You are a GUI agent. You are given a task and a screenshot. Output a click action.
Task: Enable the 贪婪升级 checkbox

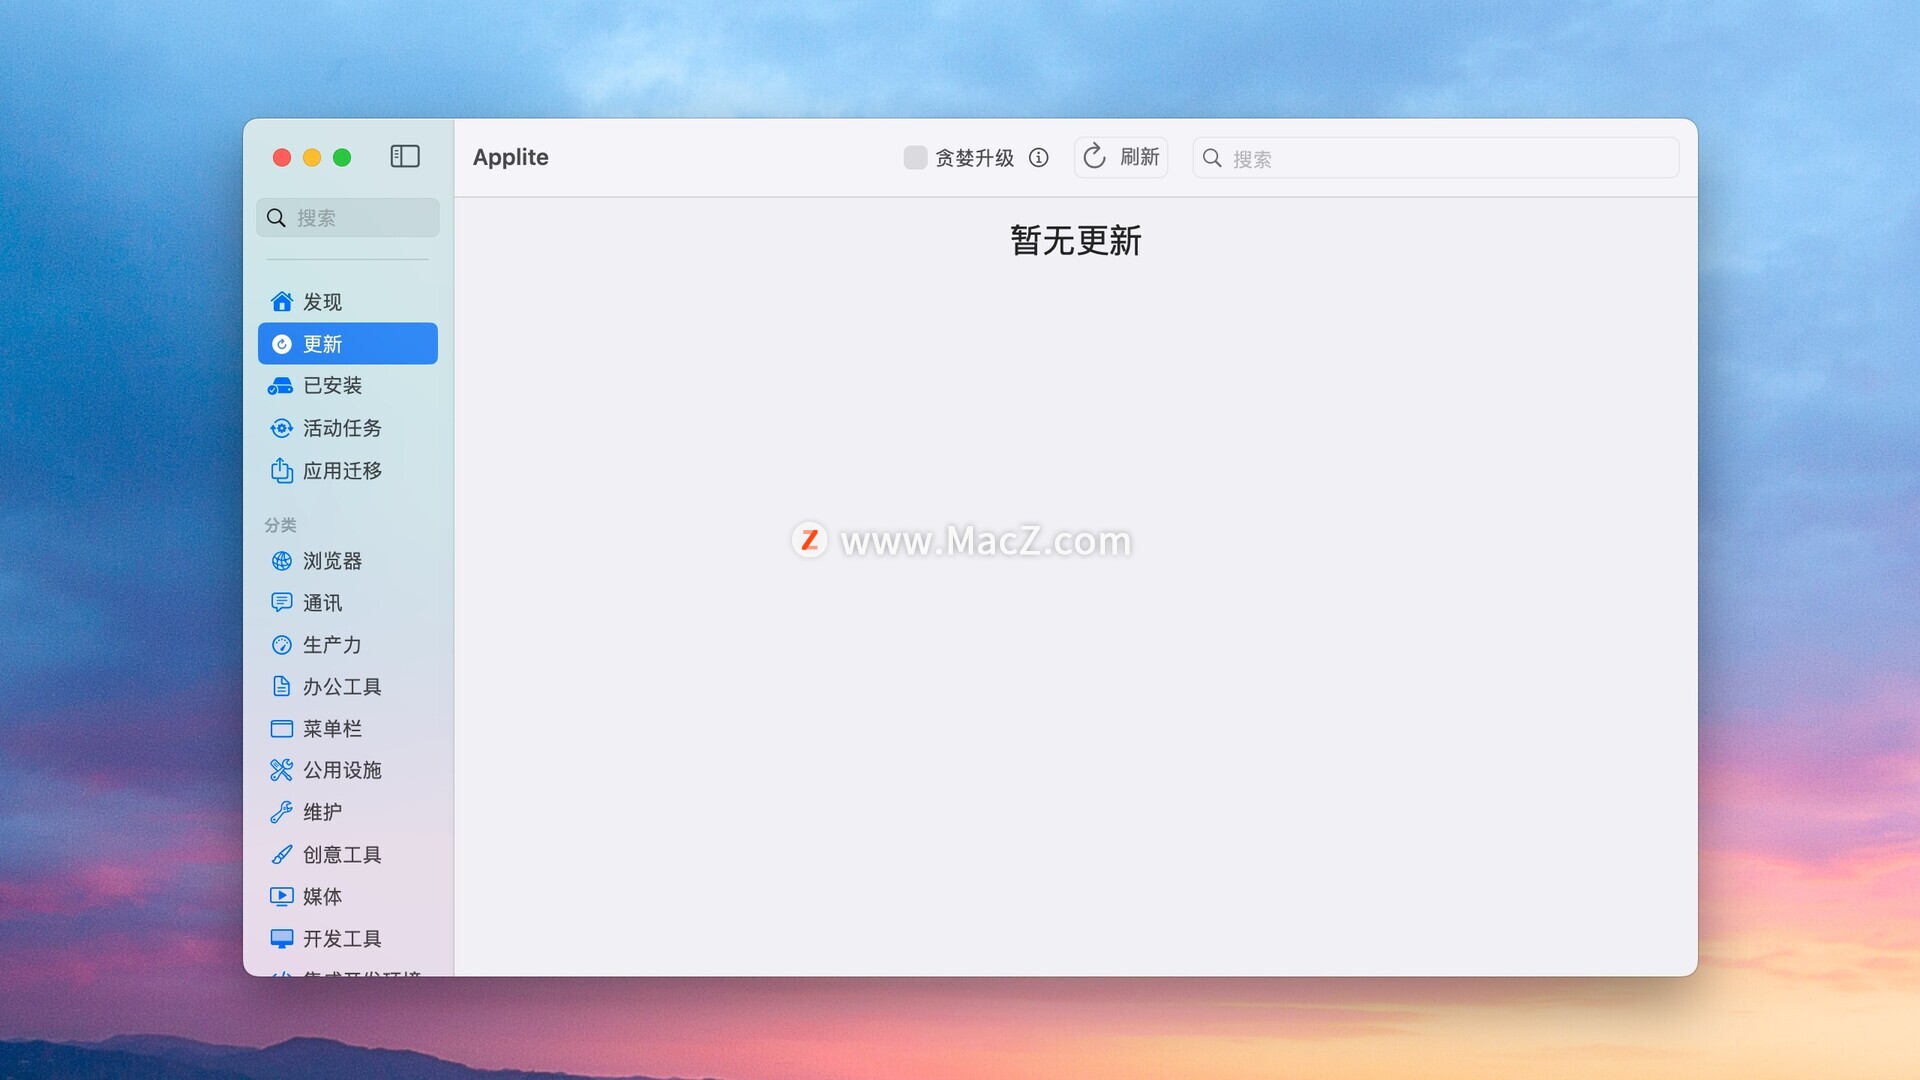coord(915,158)
